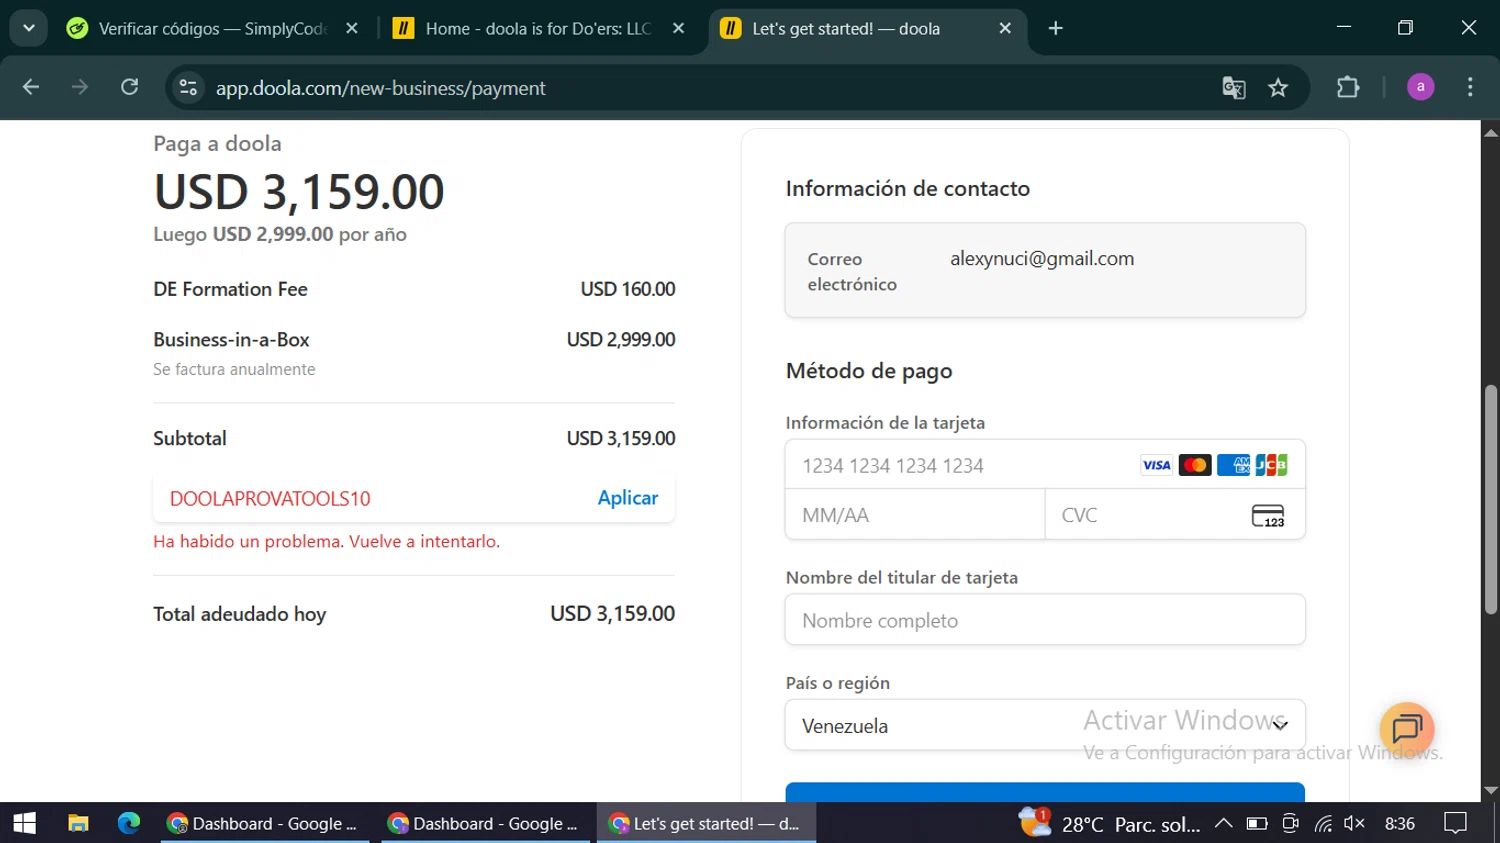Show hidden system tray icons

pos(1223,823)
